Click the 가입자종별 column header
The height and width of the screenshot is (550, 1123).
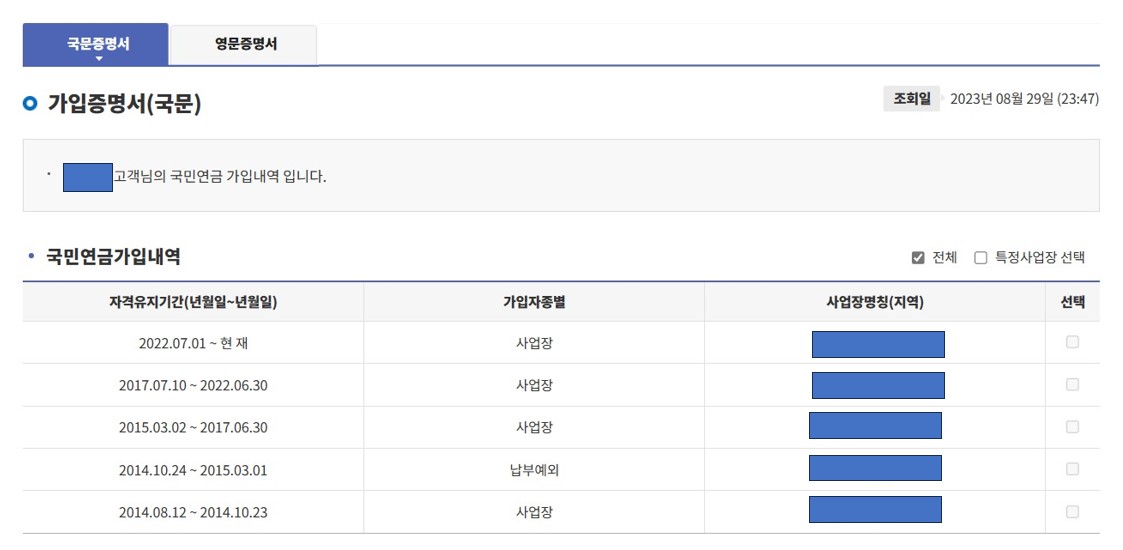[x=534, y=302]
